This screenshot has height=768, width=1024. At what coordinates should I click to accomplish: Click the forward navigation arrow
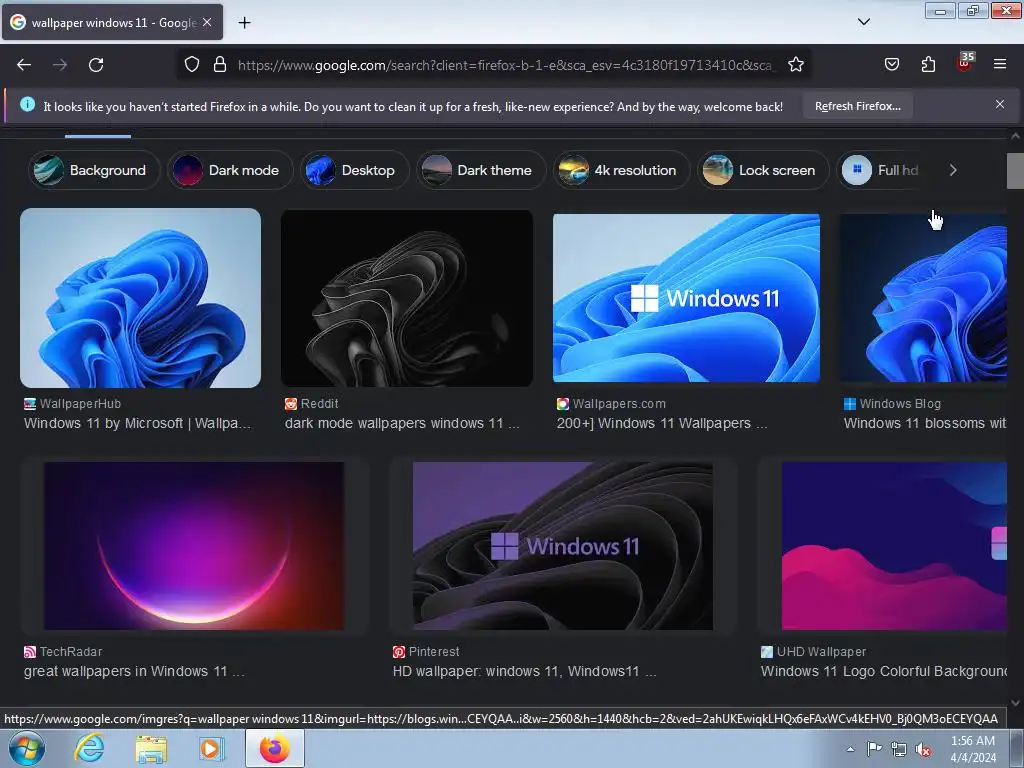pos(60,65)
